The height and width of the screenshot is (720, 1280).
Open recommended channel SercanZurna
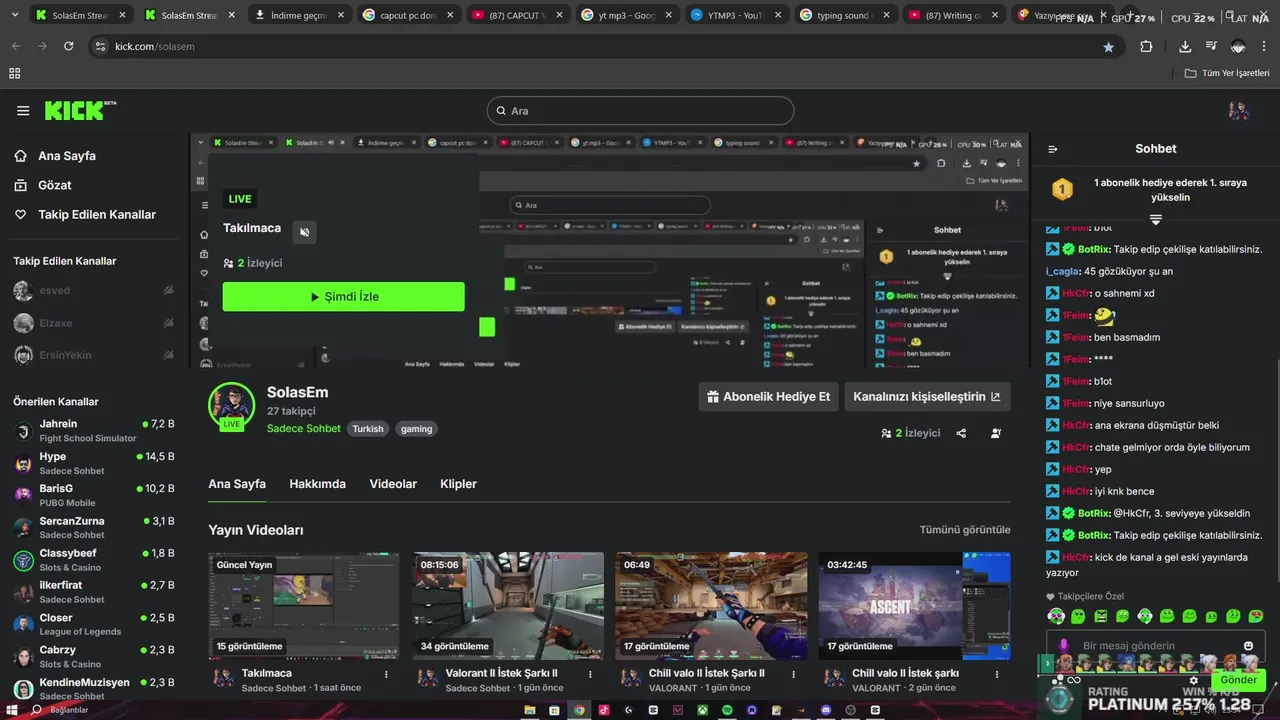coord(94,528)
